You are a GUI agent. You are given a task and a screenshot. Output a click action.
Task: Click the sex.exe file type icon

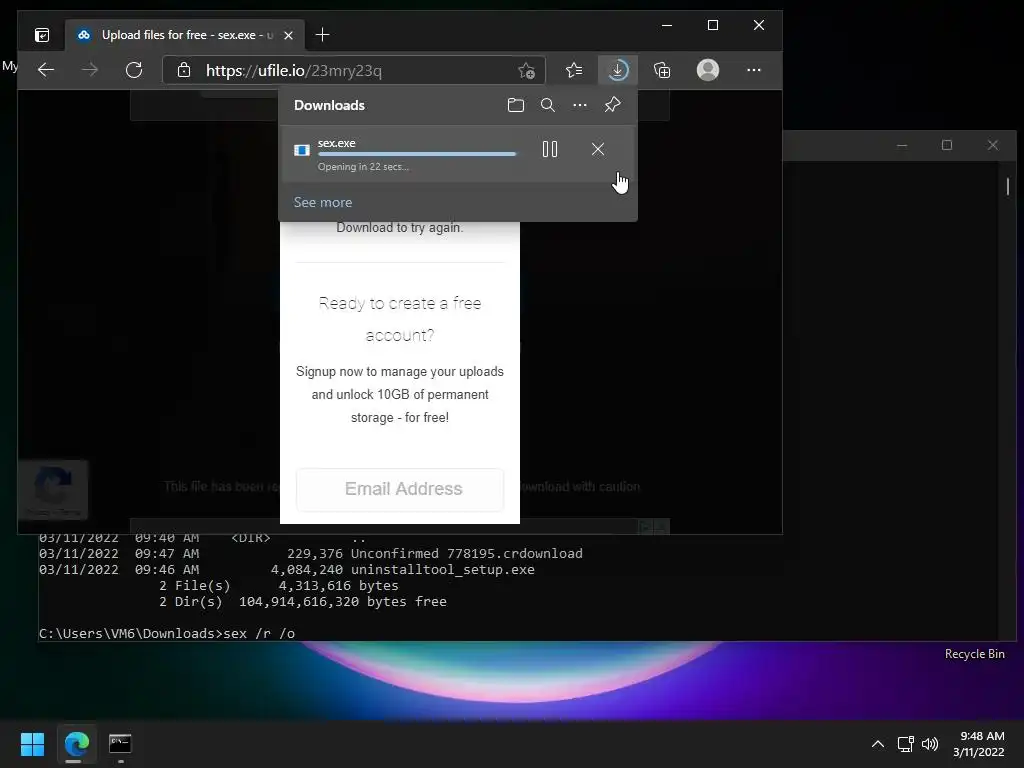click(302, 150)
